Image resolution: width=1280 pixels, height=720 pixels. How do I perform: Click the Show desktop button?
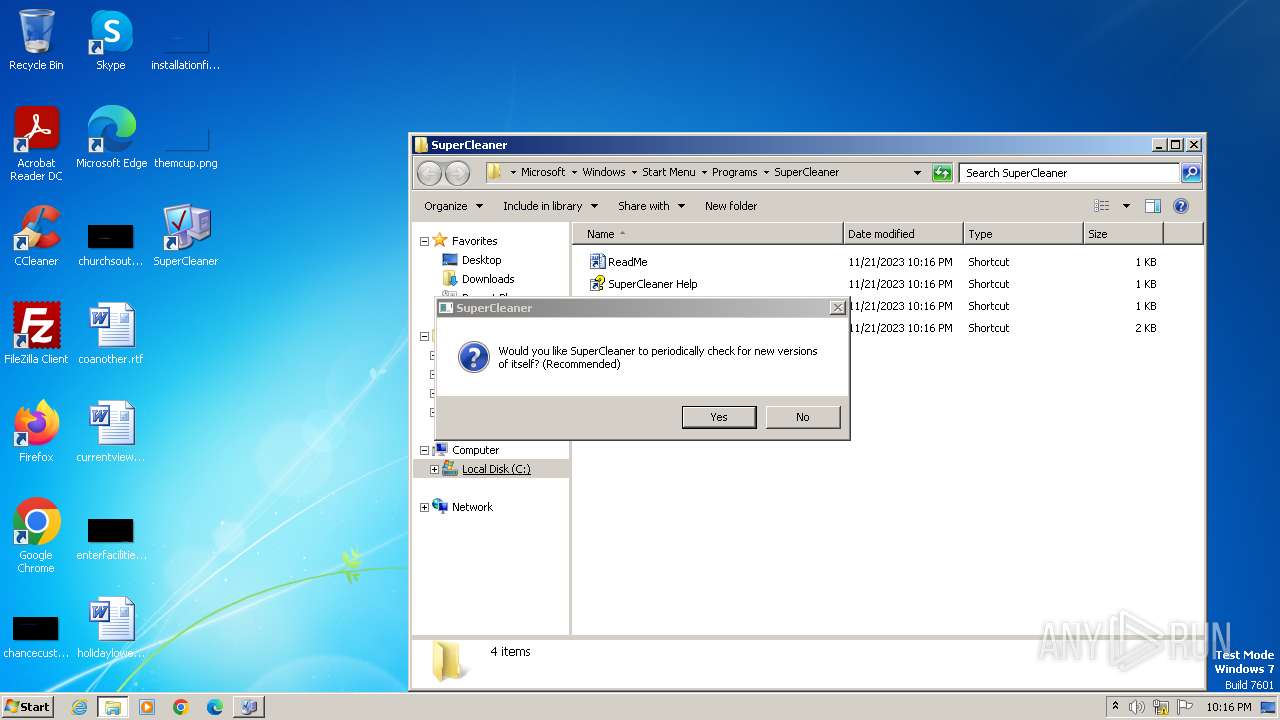point(1270,707)
